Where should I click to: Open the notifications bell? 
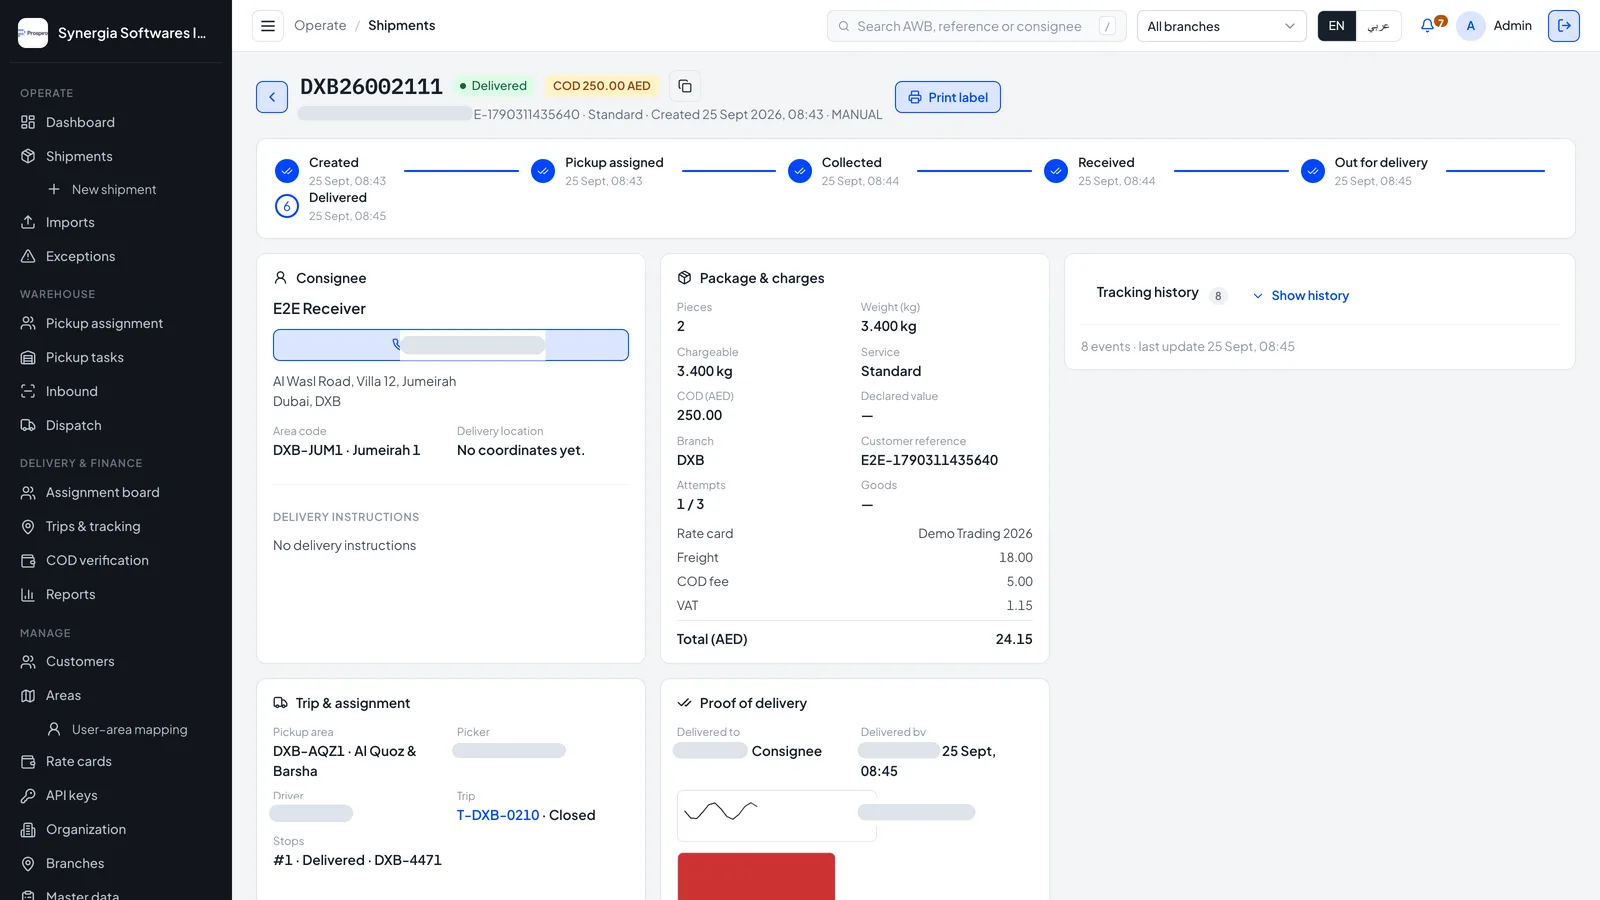(1427, 26)
